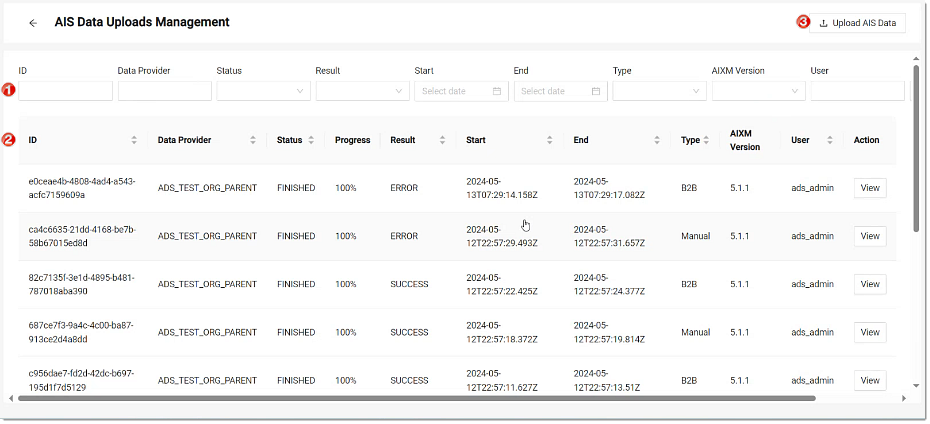Focus the Data Provider filter input
Viewport: 930px width, 424px height.
164,91
